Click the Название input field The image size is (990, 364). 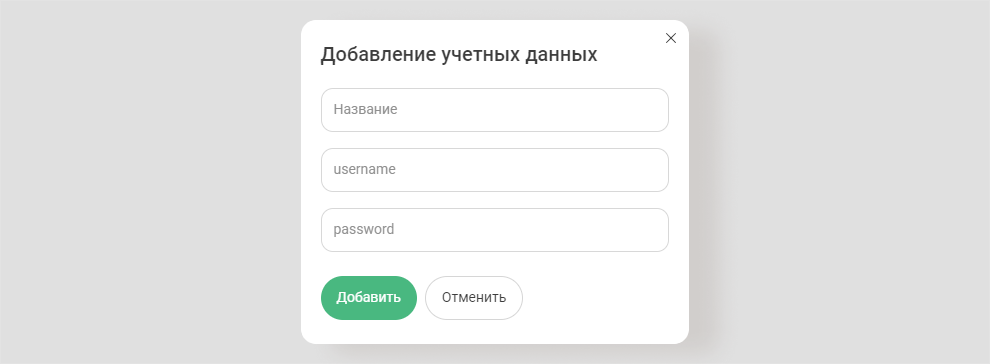pos(494,110)
